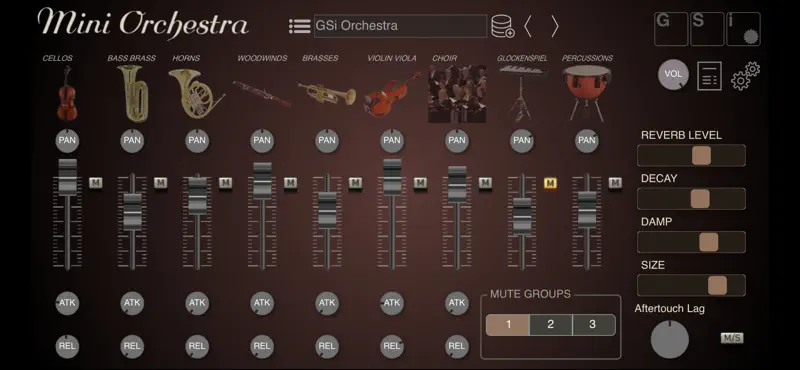The height and width of the screenshot is (370, 800).
Task: Go to previous preset arrow
Action: (x=528, y=27)
